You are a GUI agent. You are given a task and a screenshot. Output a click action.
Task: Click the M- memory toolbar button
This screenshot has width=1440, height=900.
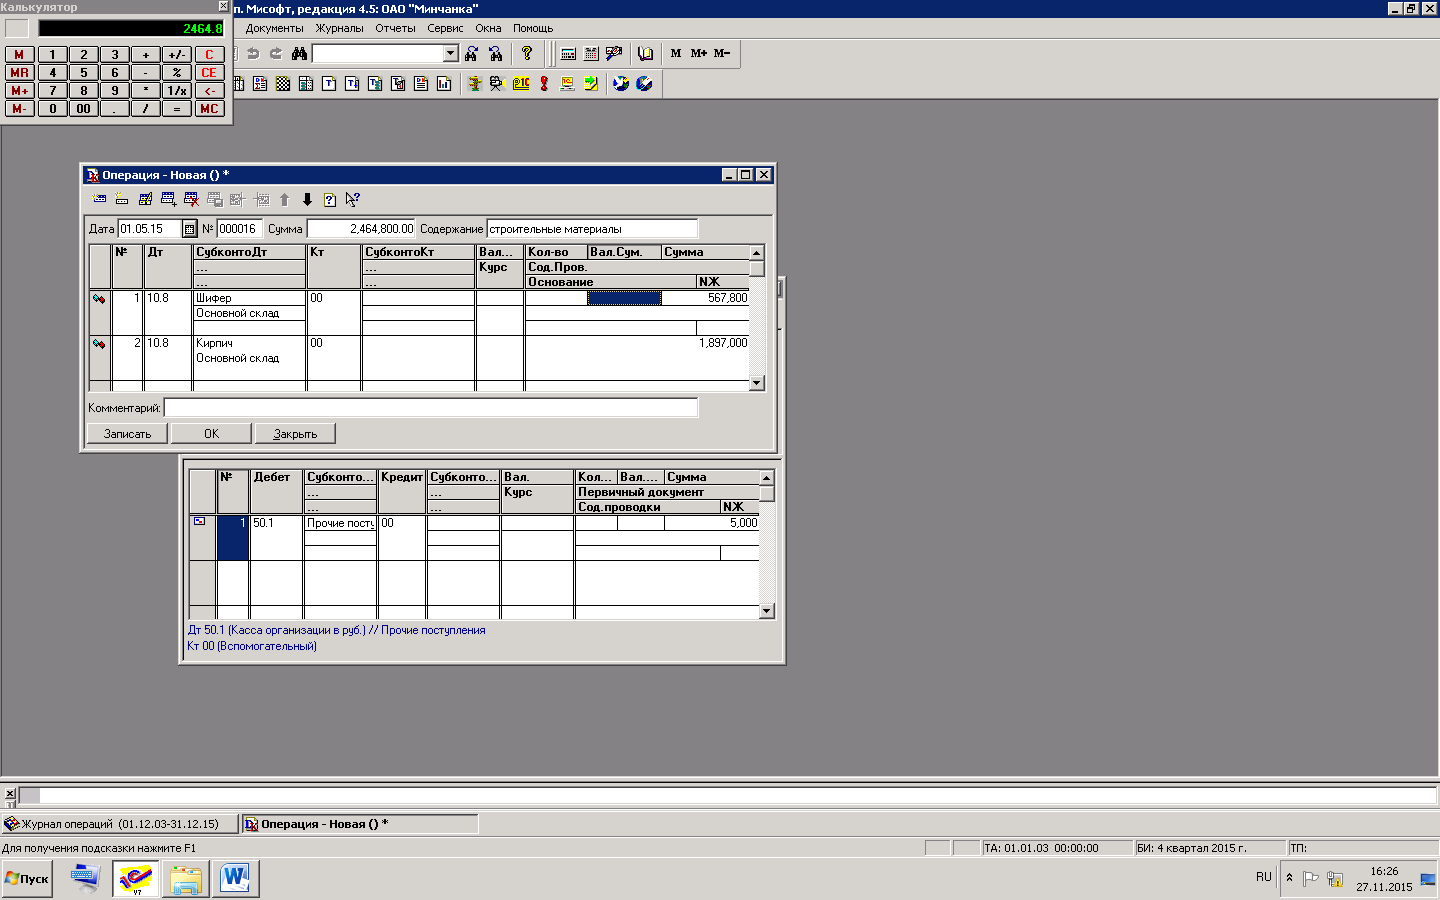click(722, 53)
